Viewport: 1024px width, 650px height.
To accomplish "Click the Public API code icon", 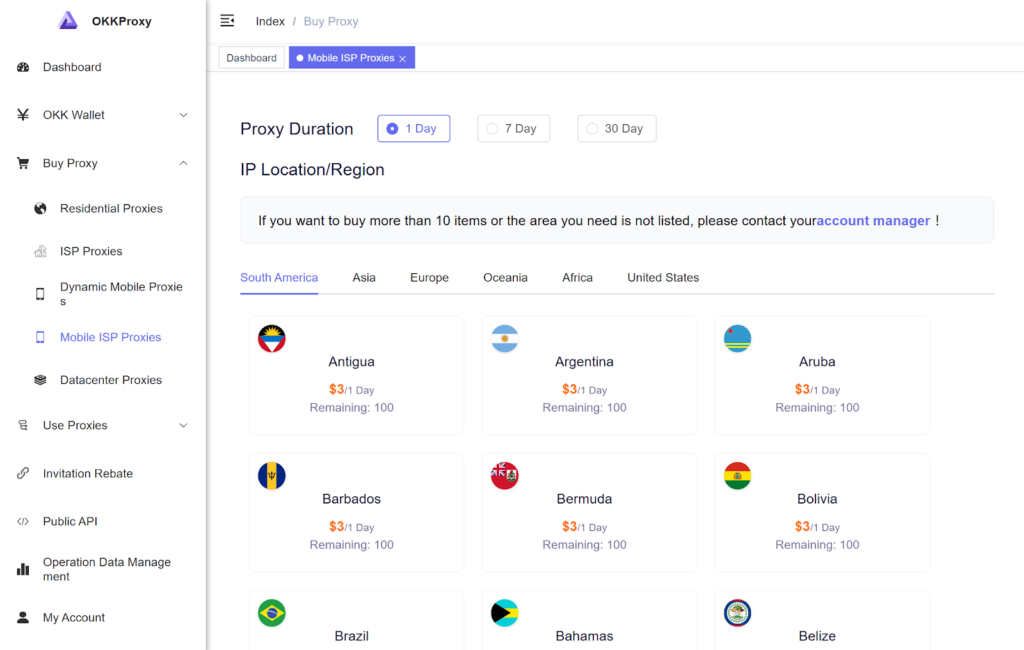I will [23, 522].
